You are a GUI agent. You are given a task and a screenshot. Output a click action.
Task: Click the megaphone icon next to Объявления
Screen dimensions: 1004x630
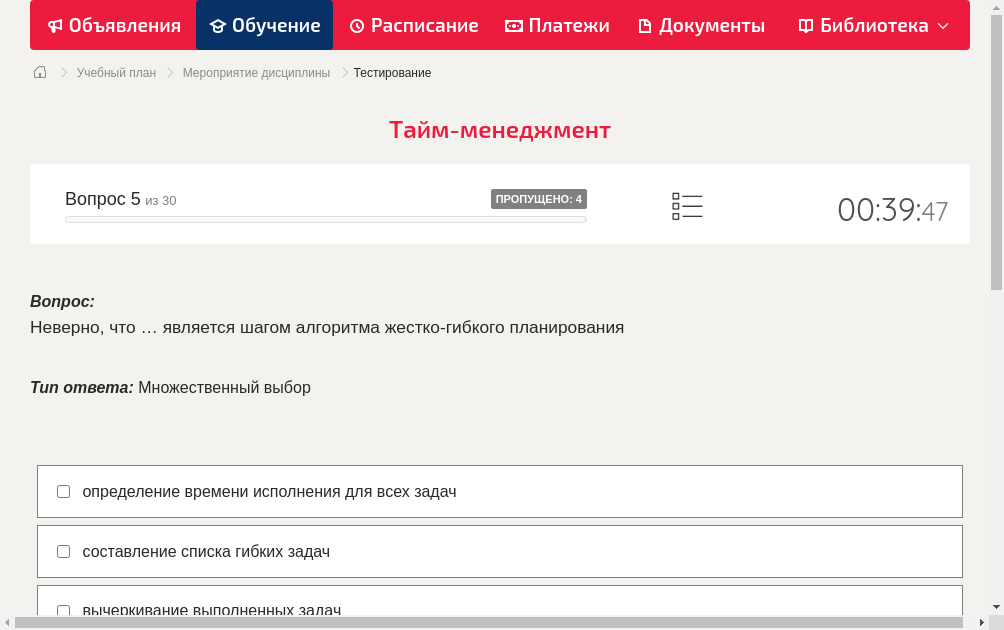pos(55,25)
